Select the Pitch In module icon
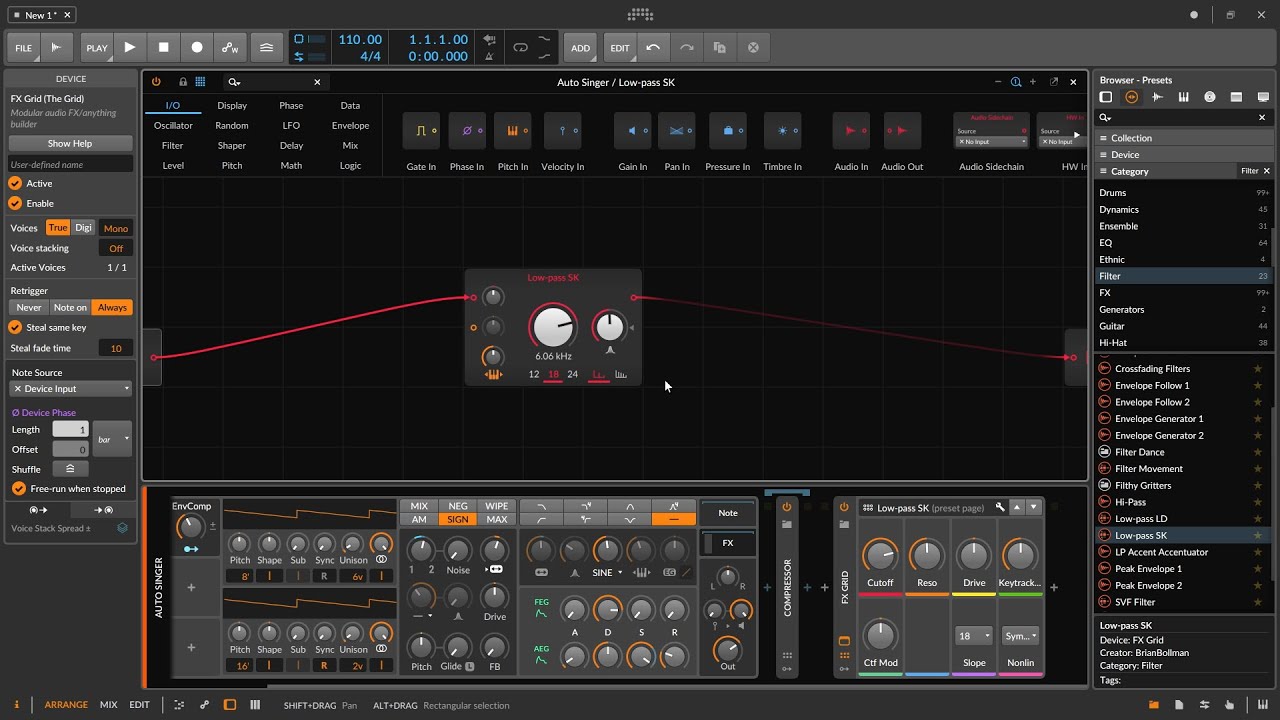Viewport: 1280px width, 720px height. tap(513, 131)
